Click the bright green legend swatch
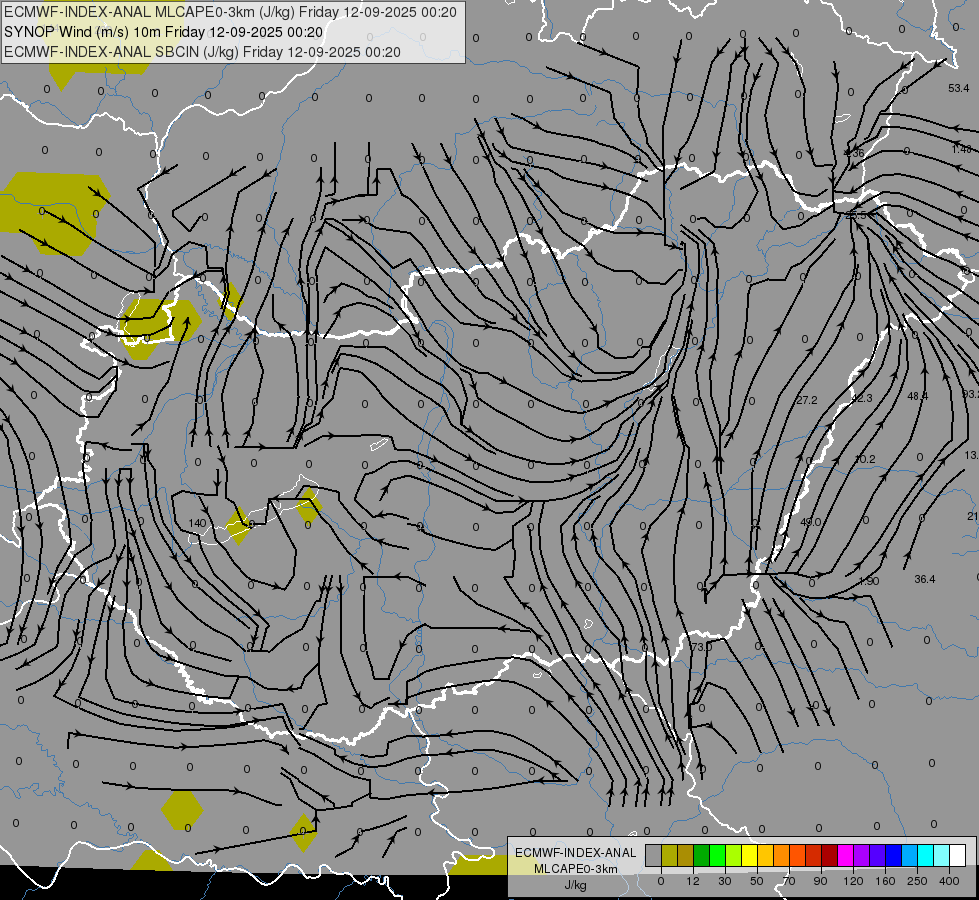979x900 pixels. tap(717, 855)
